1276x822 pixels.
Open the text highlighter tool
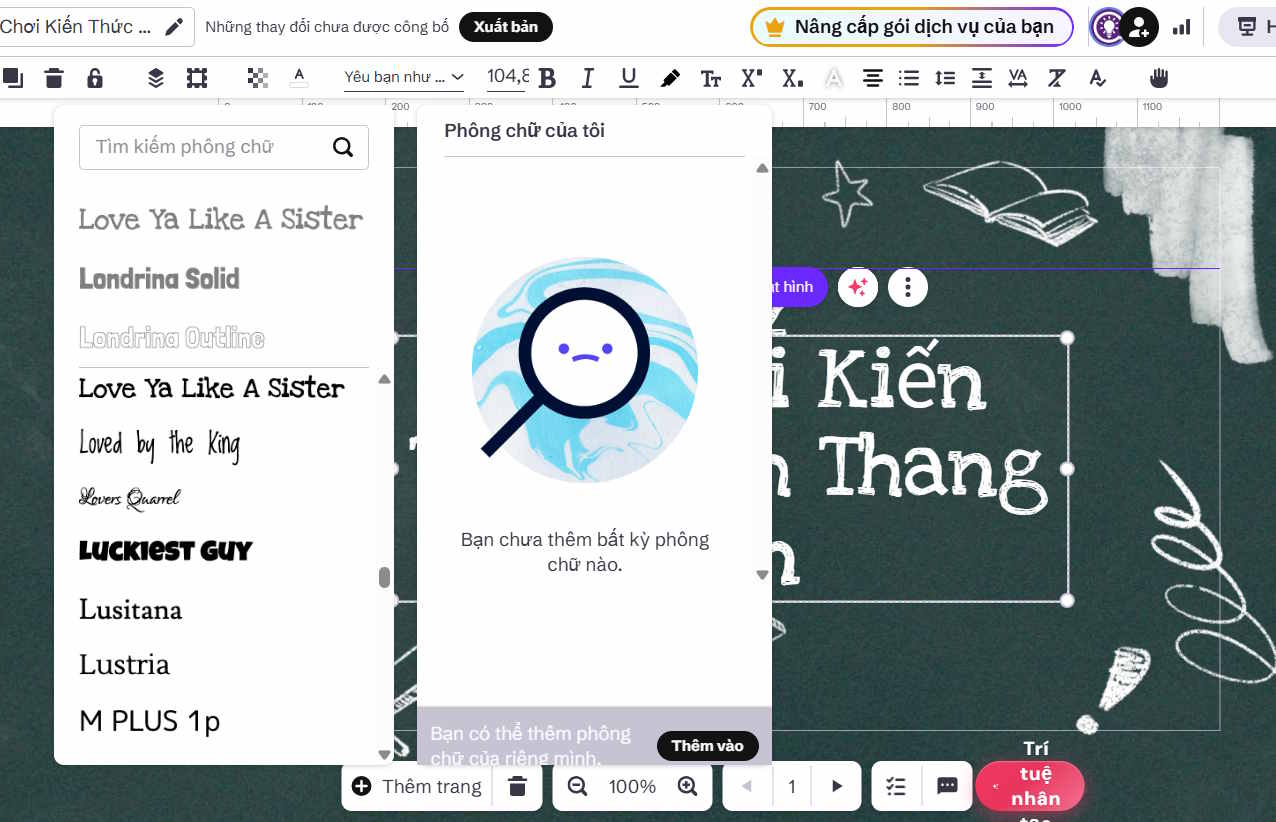[670, 77]
